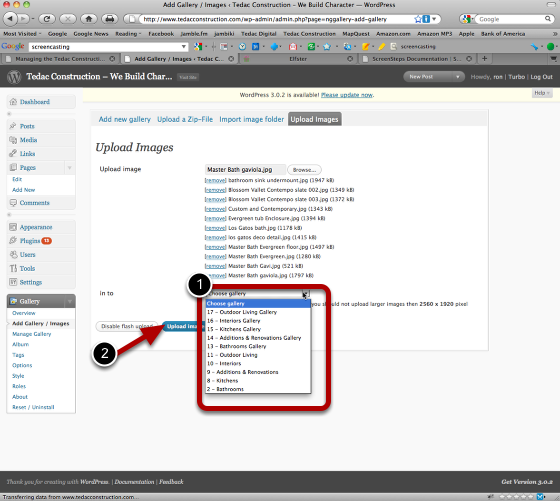Click the Log Out link
This screenshot has width=560, height=501.
[x=541, y=77]
